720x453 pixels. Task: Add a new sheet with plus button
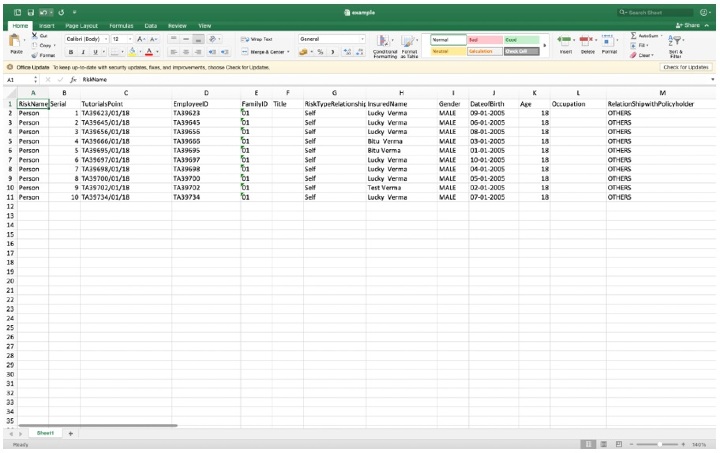click(71, 433)
